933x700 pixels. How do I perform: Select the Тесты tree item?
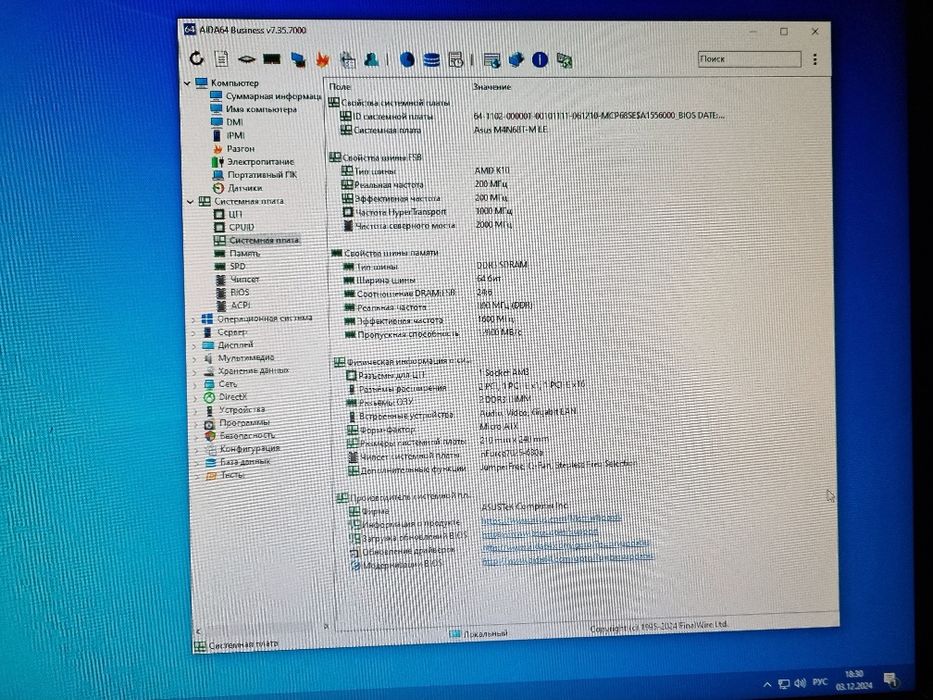233,475
